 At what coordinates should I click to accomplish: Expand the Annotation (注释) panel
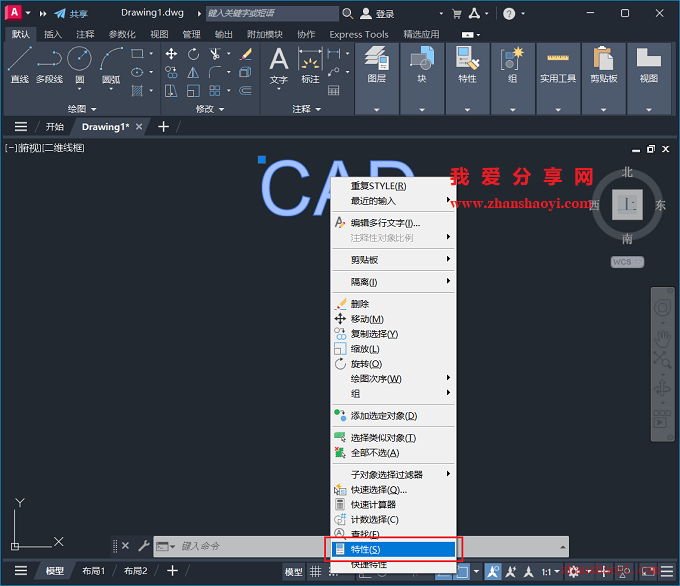tap(307, 109)
